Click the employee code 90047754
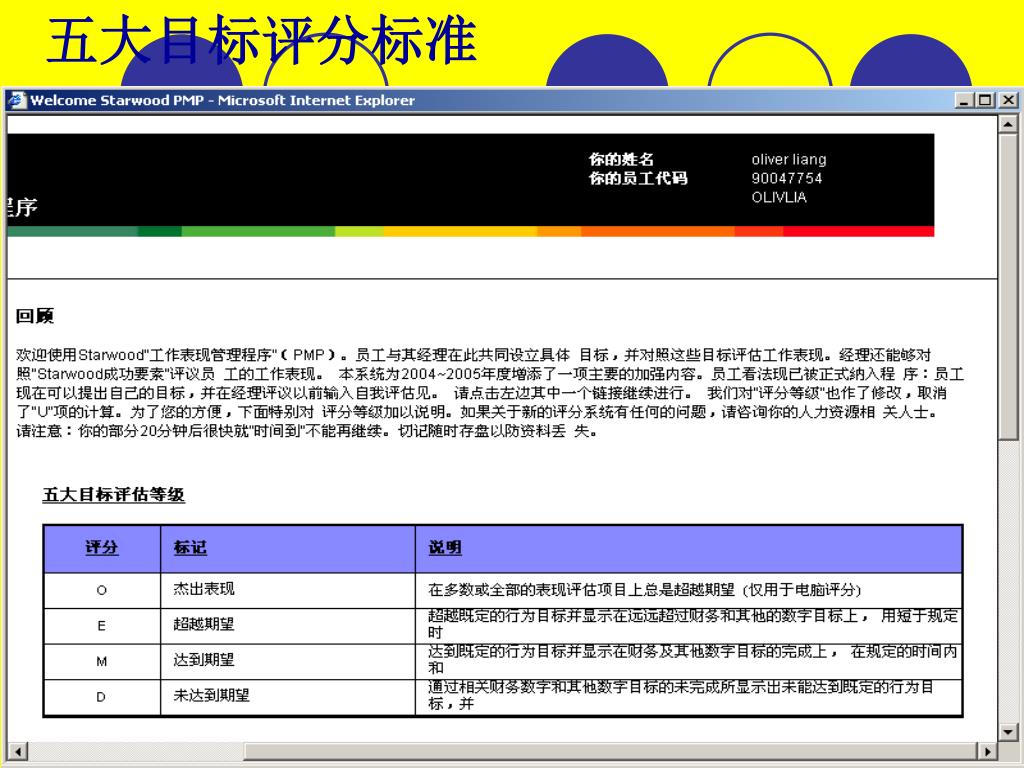Image resolution: width=1024 pixels, height=768 pixels. point(787,178)
